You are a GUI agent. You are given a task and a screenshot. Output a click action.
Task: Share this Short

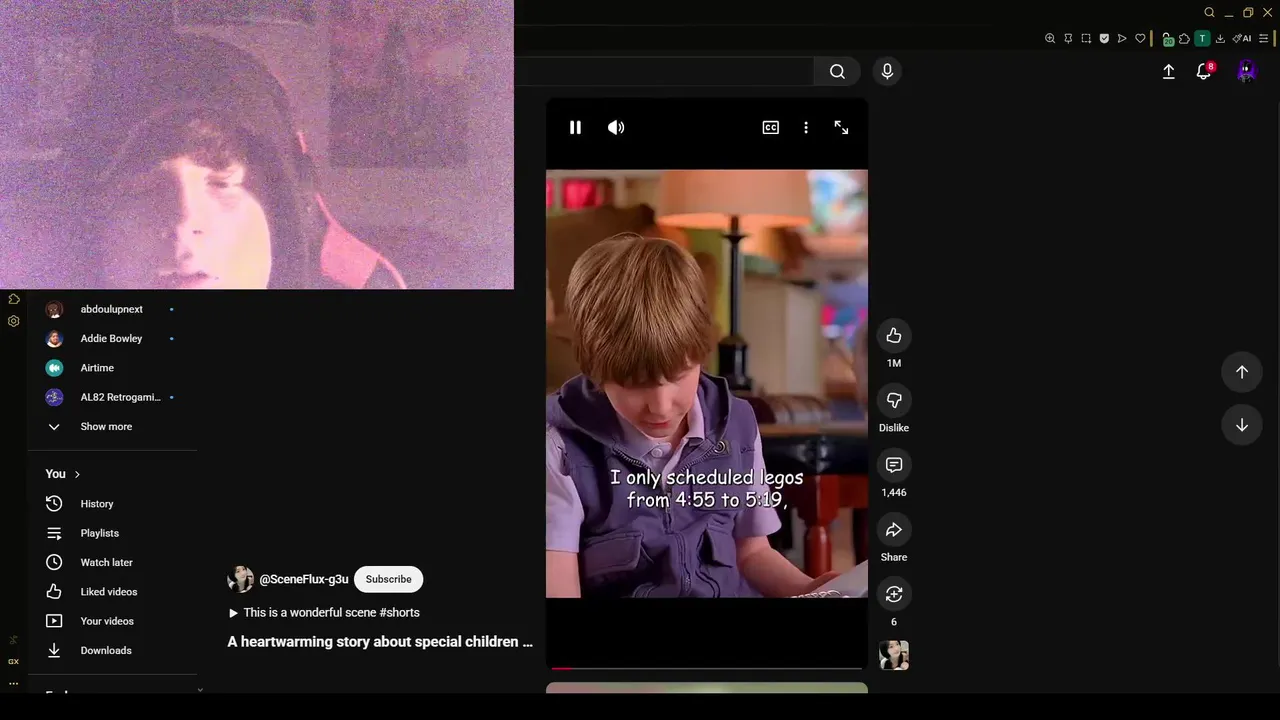tap(894, 530)
